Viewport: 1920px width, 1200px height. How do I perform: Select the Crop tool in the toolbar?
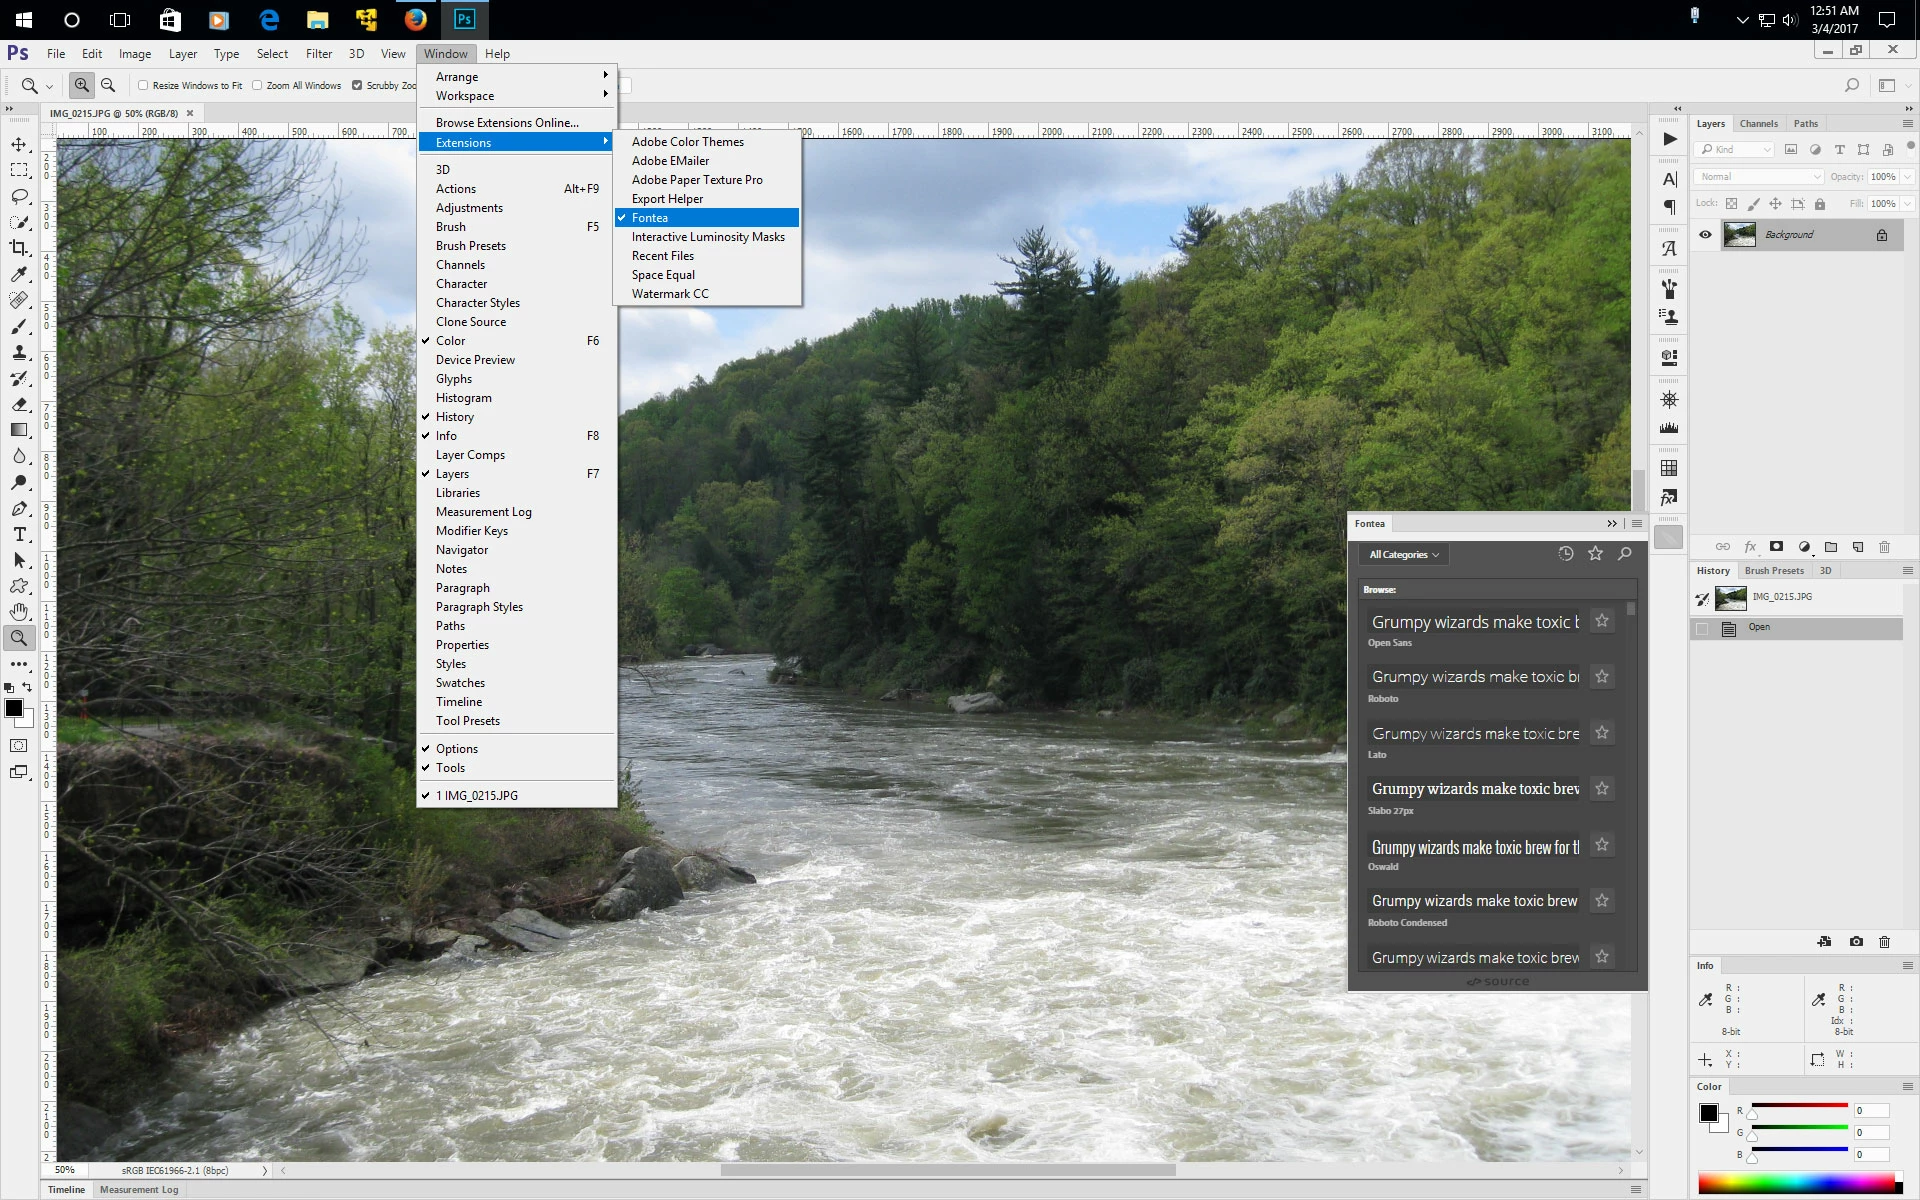point(19,248)
